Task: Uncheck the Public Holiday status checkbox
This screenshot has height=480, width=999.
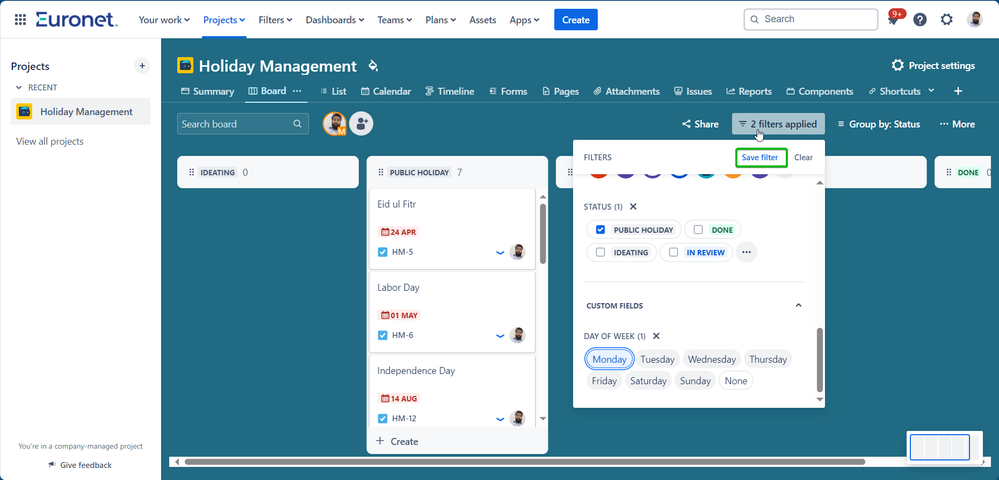Action: [600, 230]
